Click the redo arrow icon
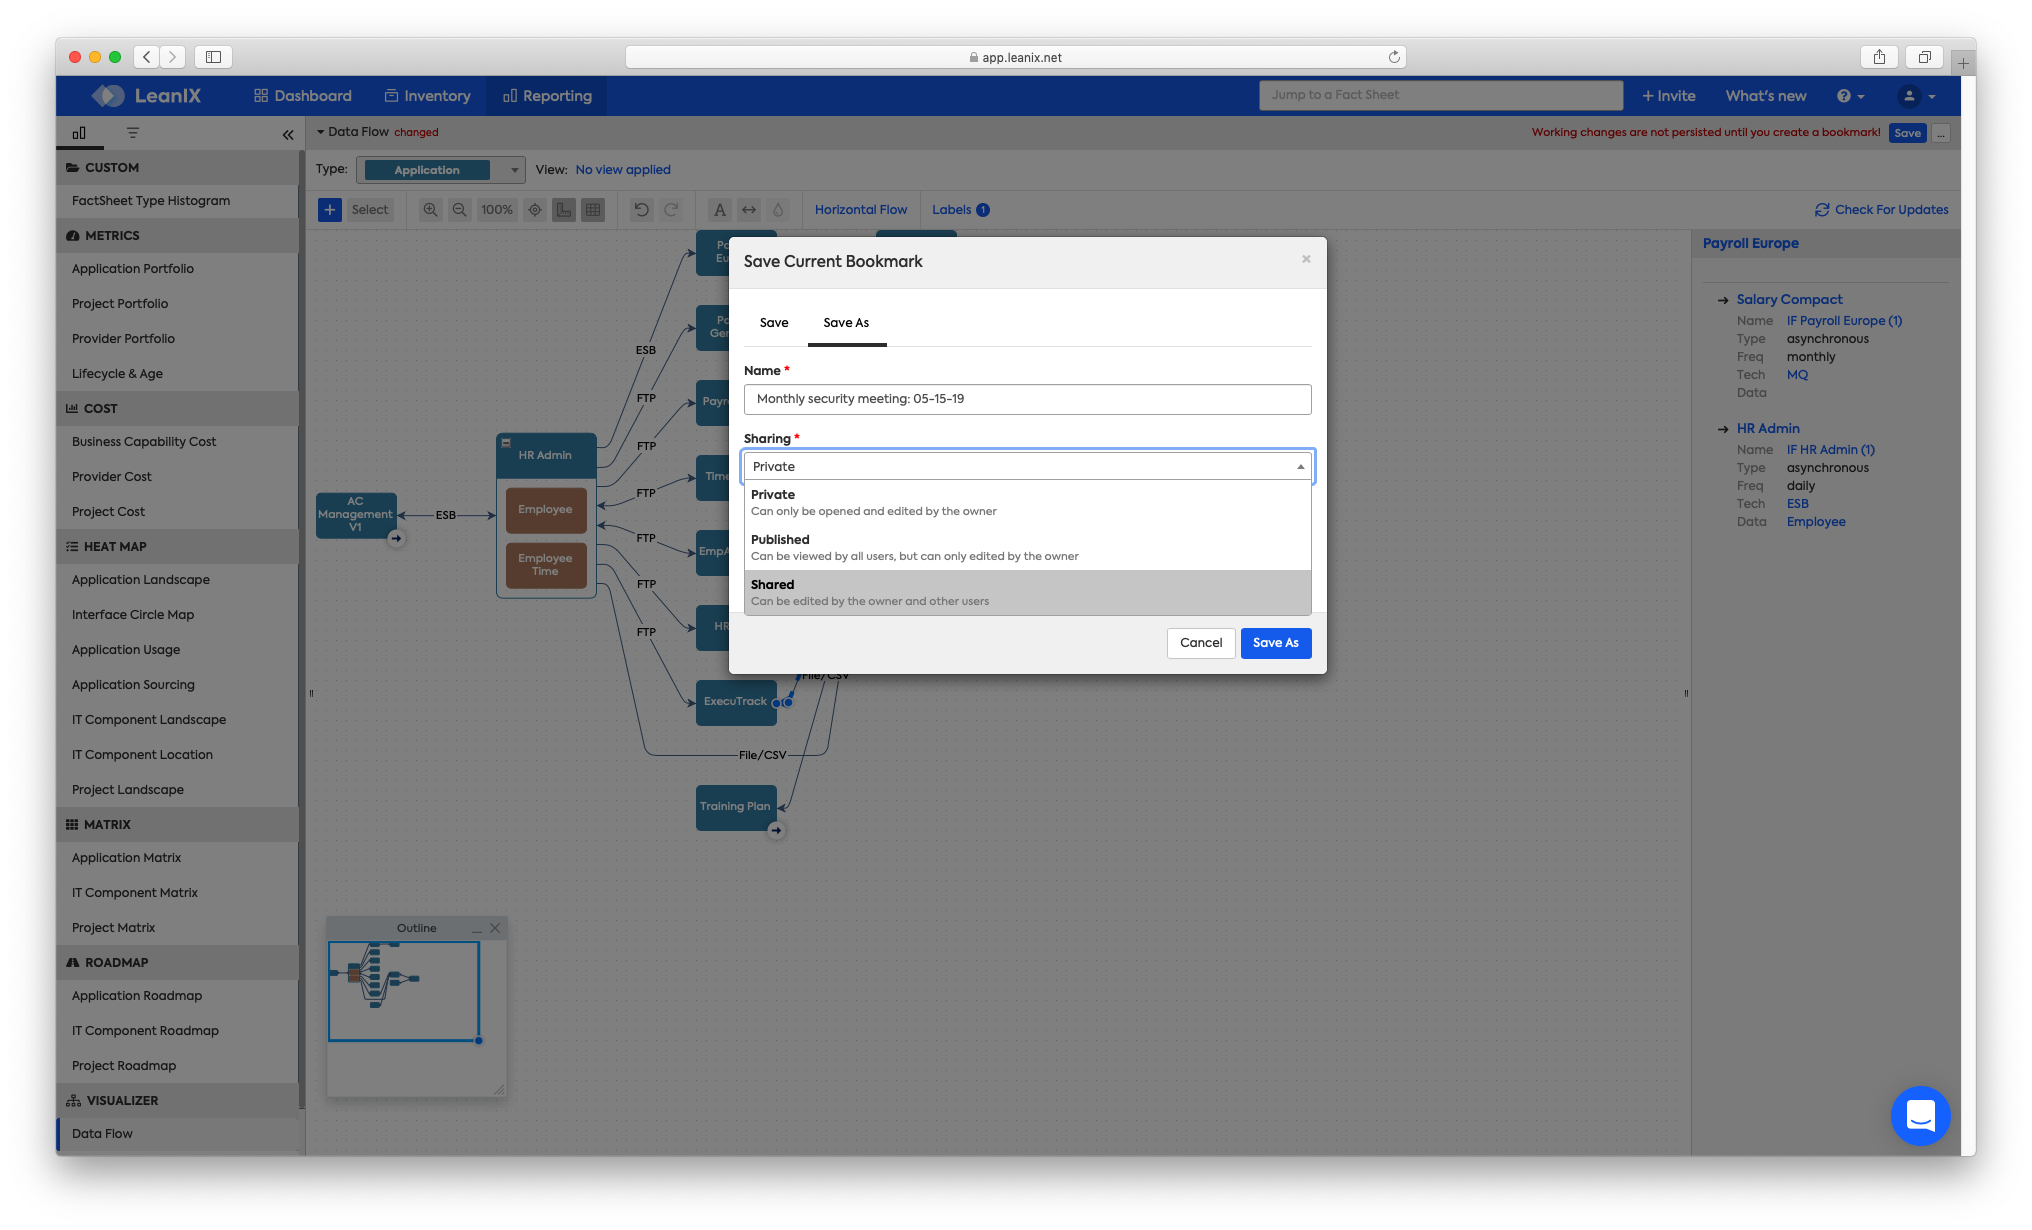 [671, 210]
